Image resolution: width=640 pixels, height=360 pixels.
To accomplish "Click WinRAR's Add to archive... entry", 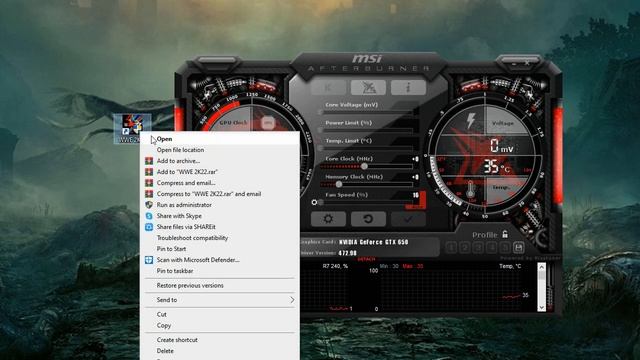I will click(220, 161).
